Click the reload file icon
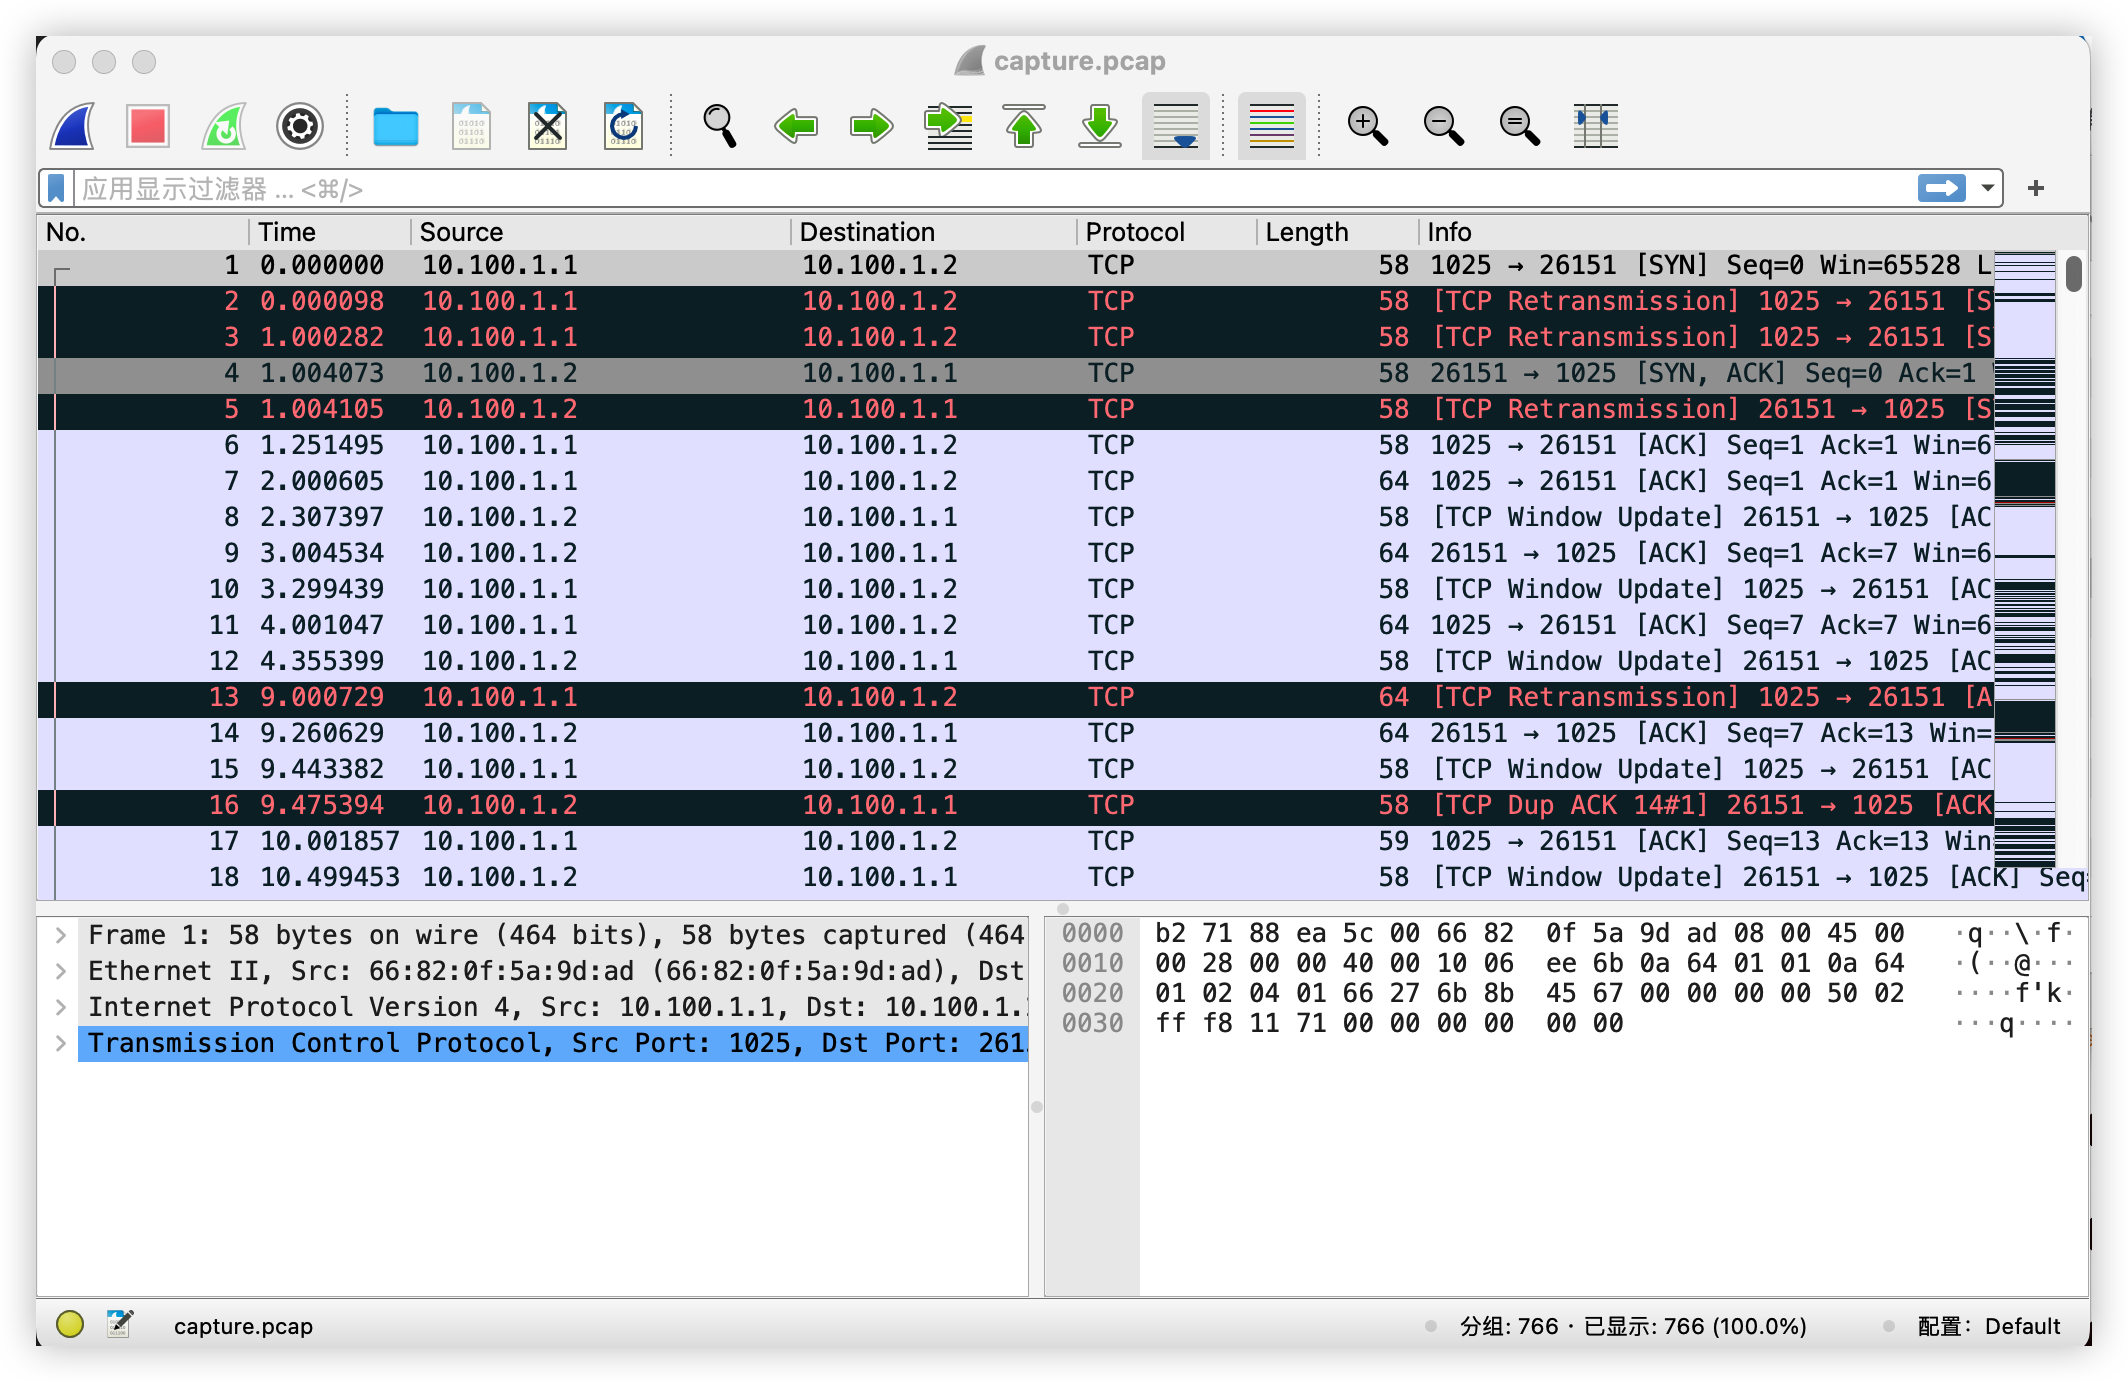2128x1382 pixels. [623, 126]
